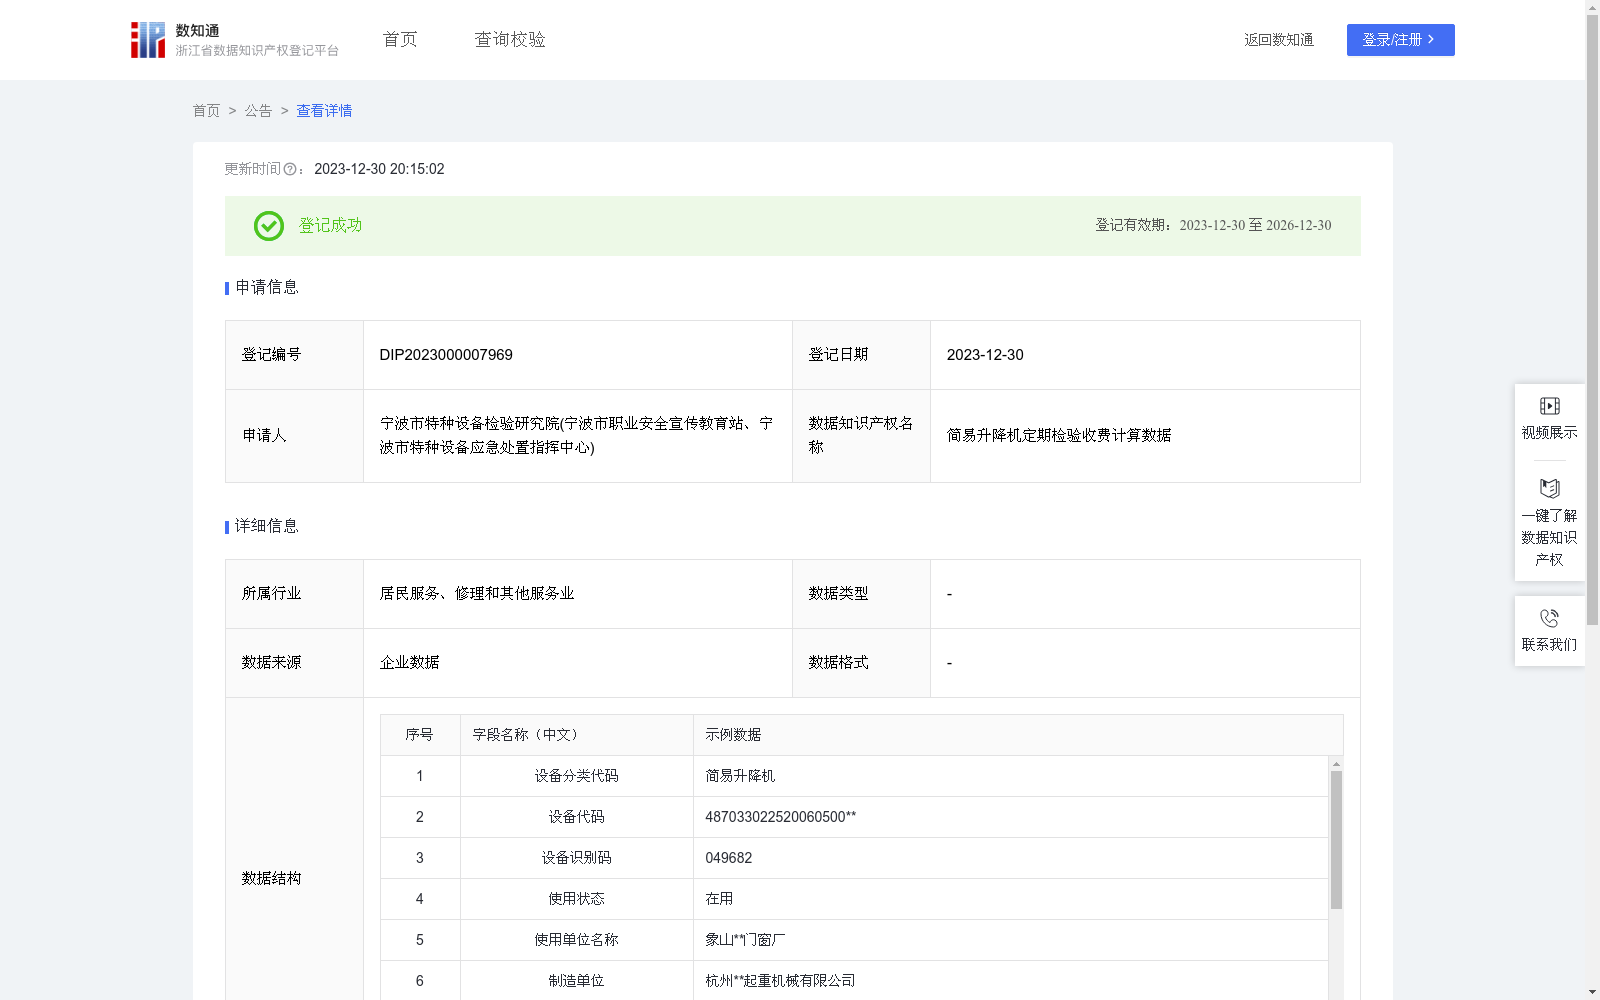Screen dimensions: 1600x1000
Task: Open the 视频展示 video icon
Action: click(x=1549, y=406)
